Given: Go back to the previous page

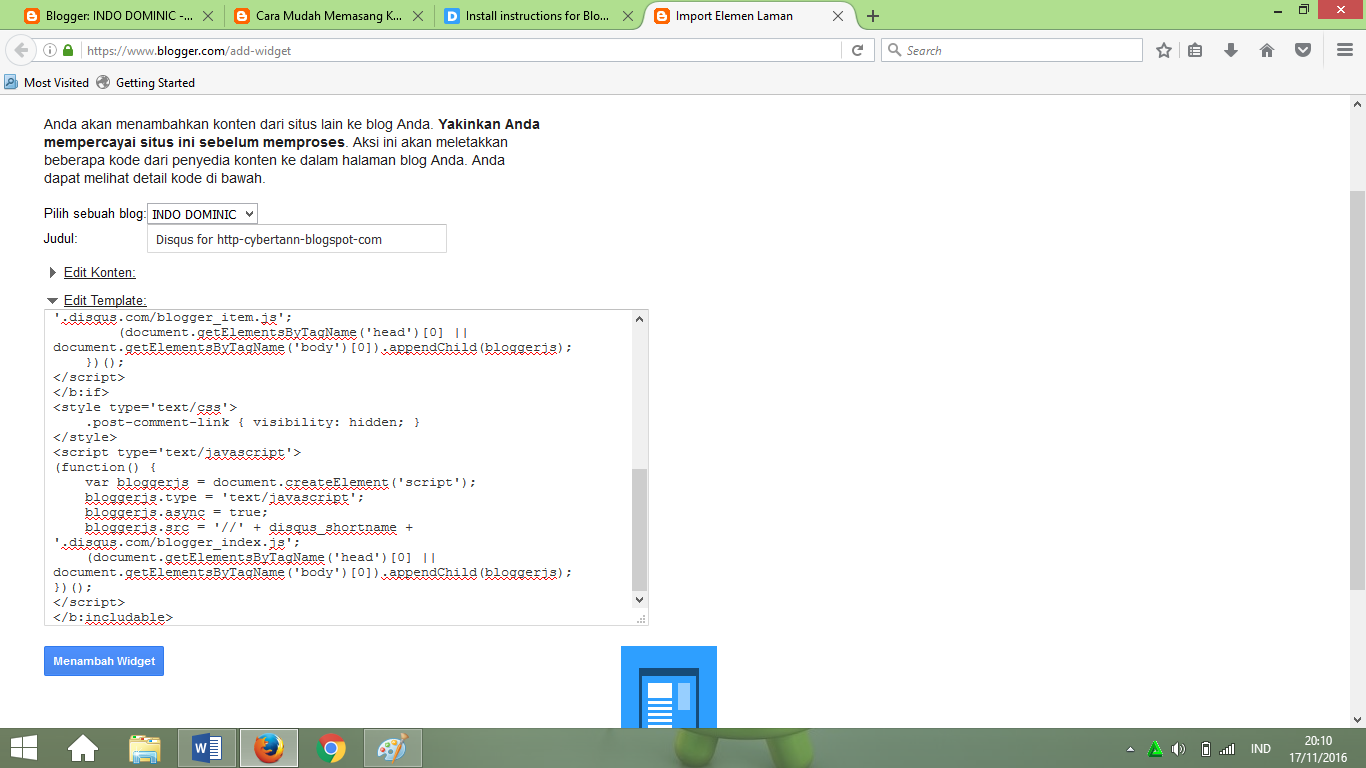Looking at the screenshot, I should [x=21, y=50].
